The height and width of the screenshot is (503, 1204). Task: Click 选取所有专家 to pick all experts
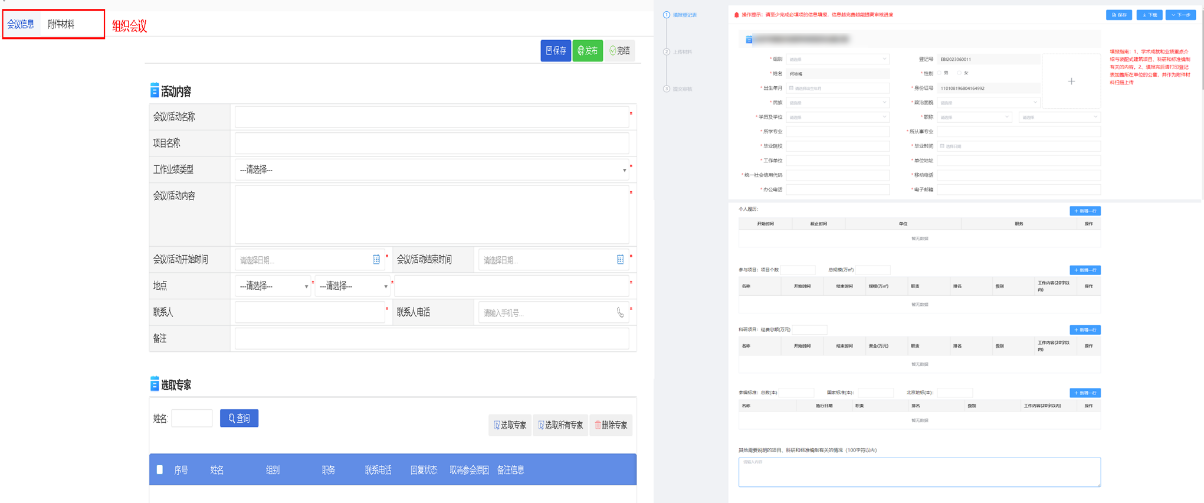[560, 425]
